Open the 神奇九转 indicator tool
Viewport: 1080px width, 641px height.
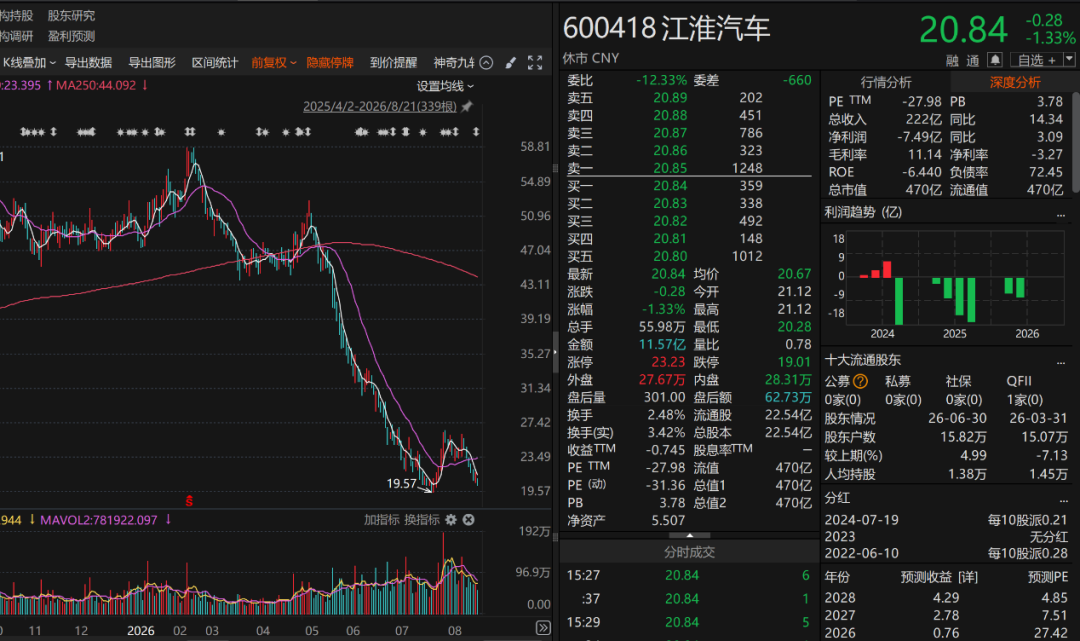click(455, 63)
